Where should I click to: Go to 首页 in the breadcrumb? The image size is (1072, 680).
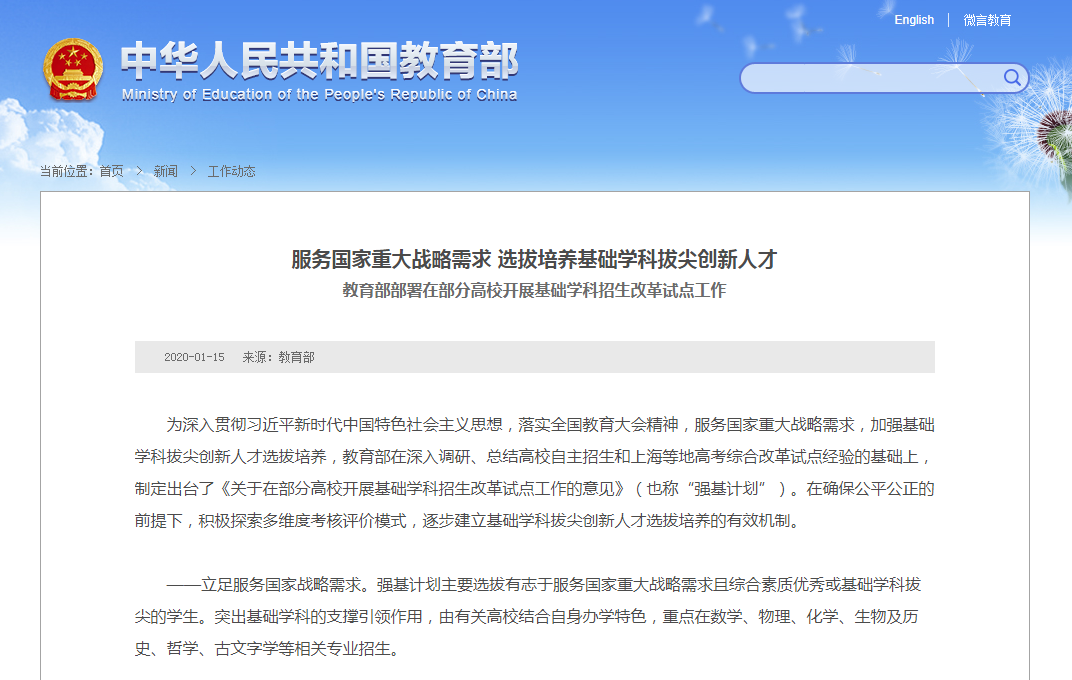[111, 171]
